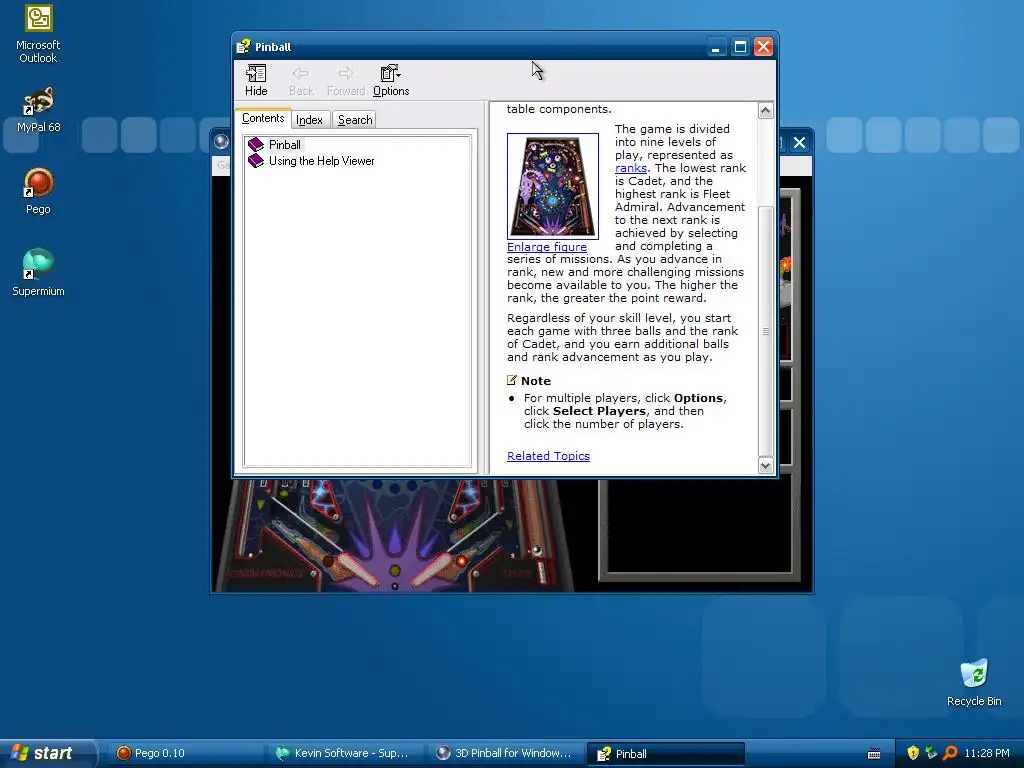Maximize the Pinball help window
Viewport: 1024px width, 768px height.
pos(740,47)
